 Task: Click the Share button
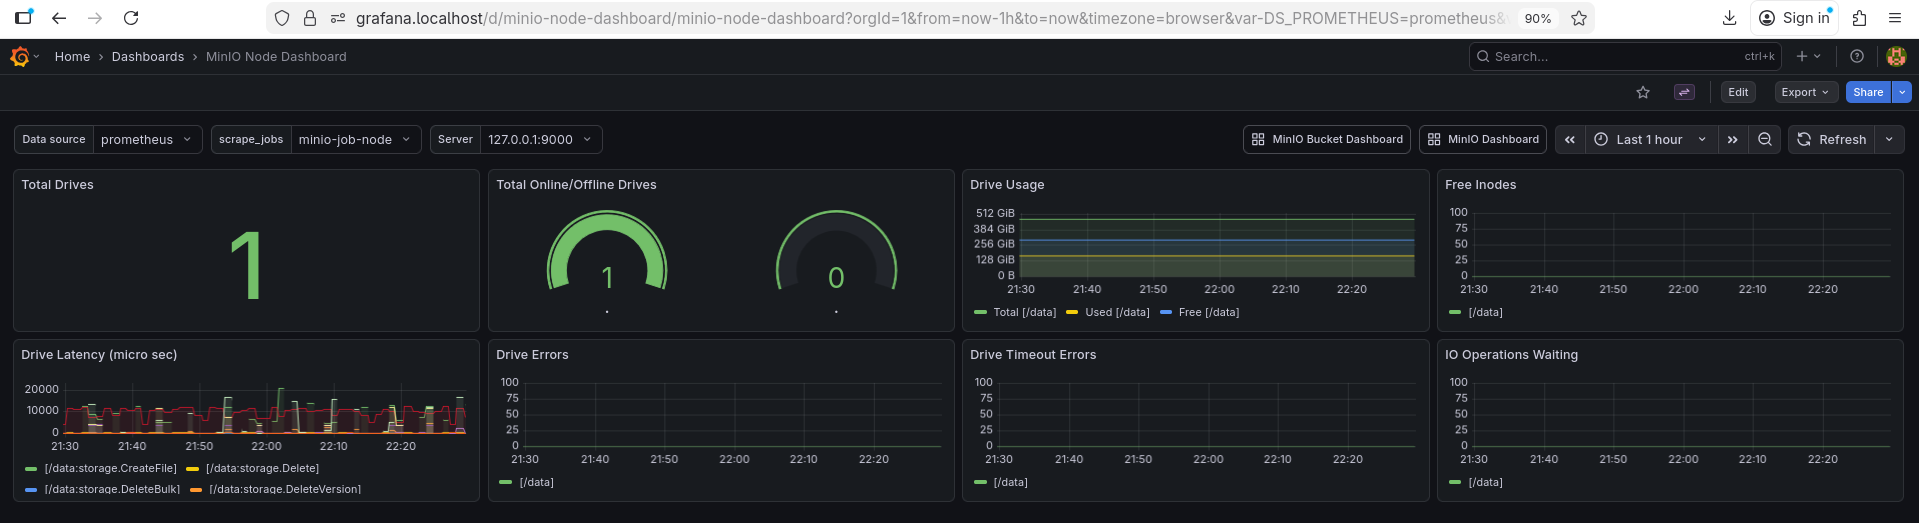tap(1868, 92)
